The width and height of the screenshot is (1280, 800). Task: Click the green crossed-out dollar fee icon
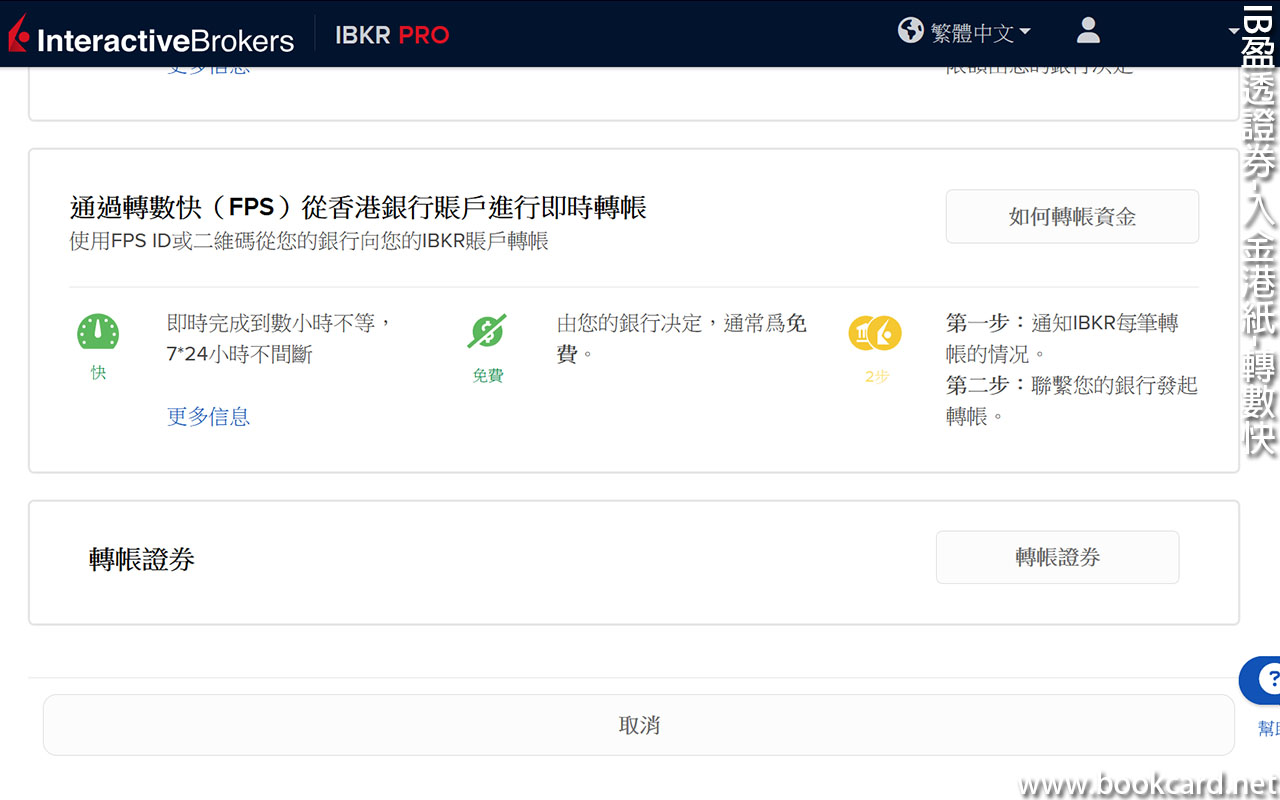[487, 332]
